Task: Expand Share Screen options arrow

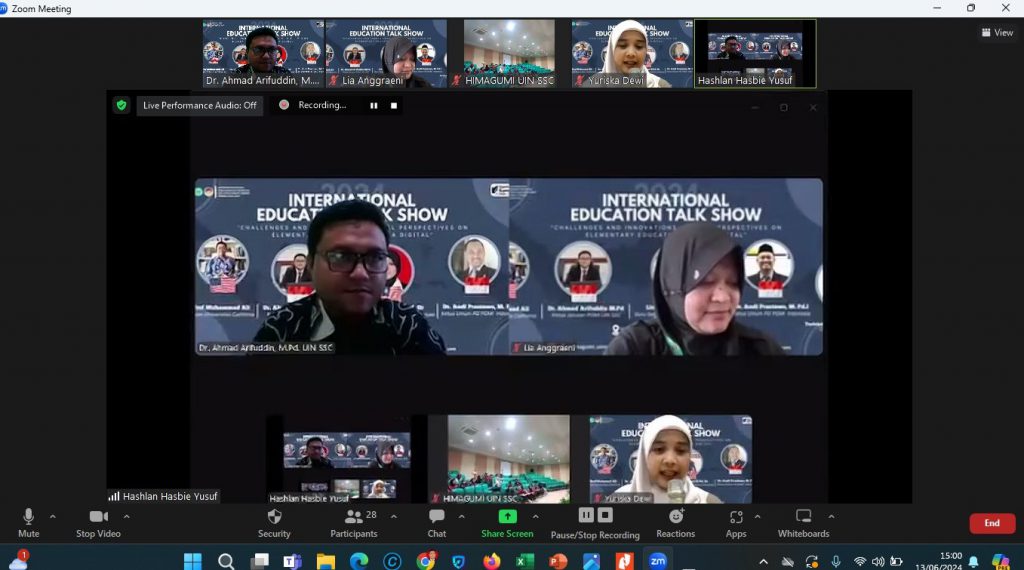Action: coord(536,516)
